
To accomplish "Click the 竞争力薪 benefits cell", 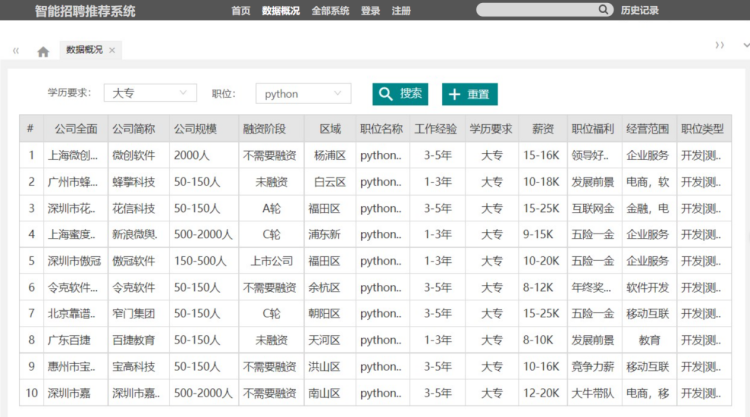I will (593, 367).
